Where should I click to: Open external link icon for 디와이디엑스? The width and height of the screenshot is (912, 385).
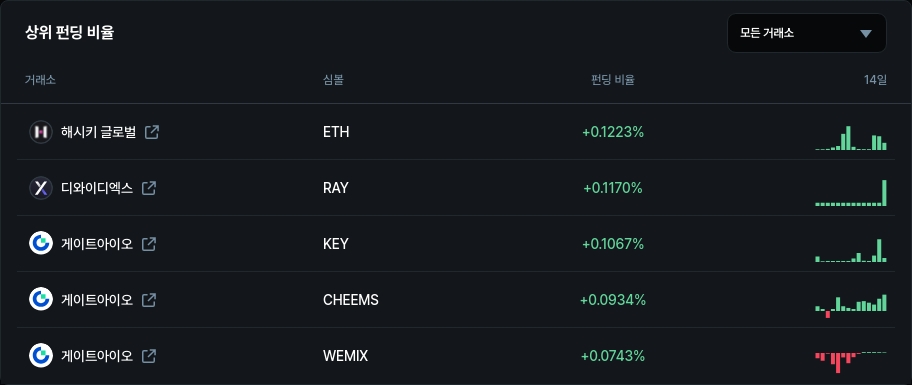point(149,188)
